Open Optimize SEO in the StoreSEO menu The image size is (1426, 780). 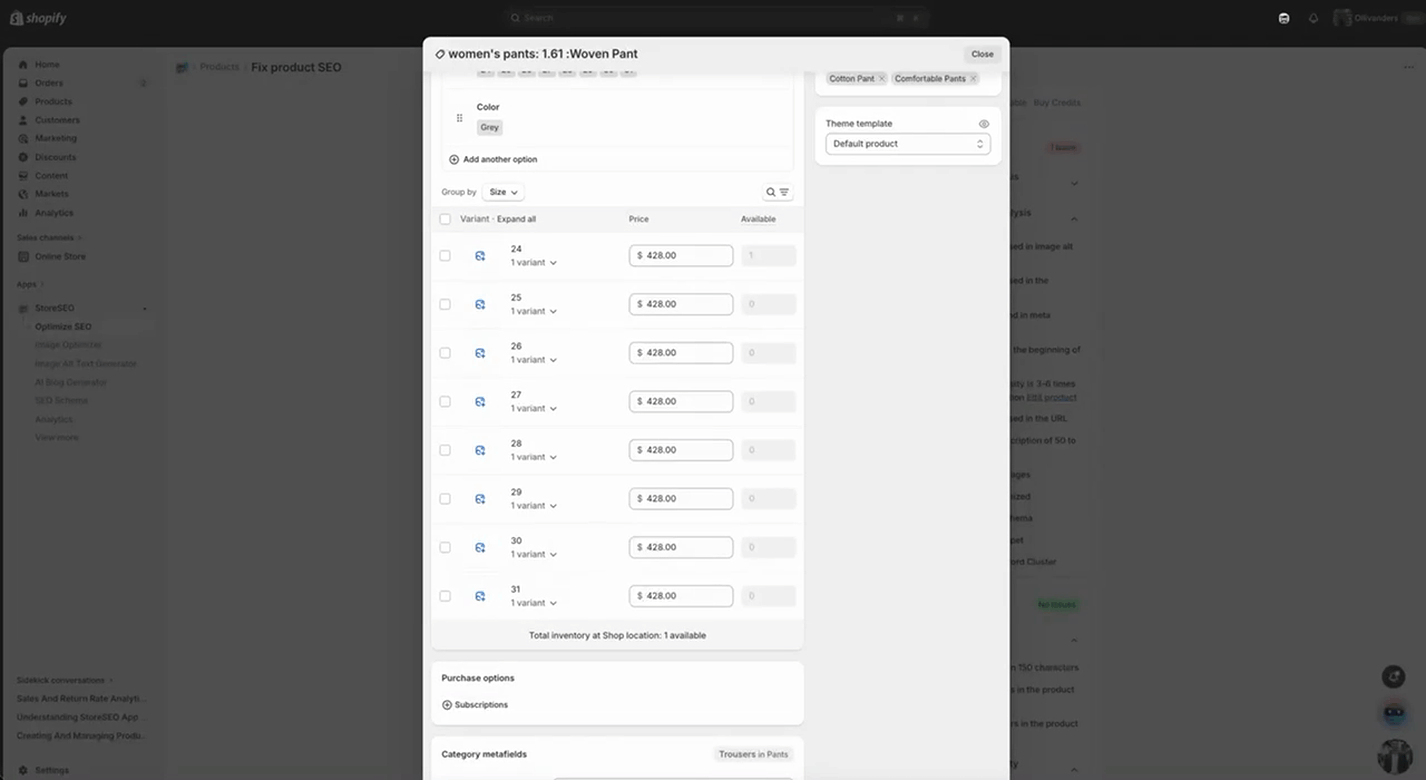click(62, 326)
